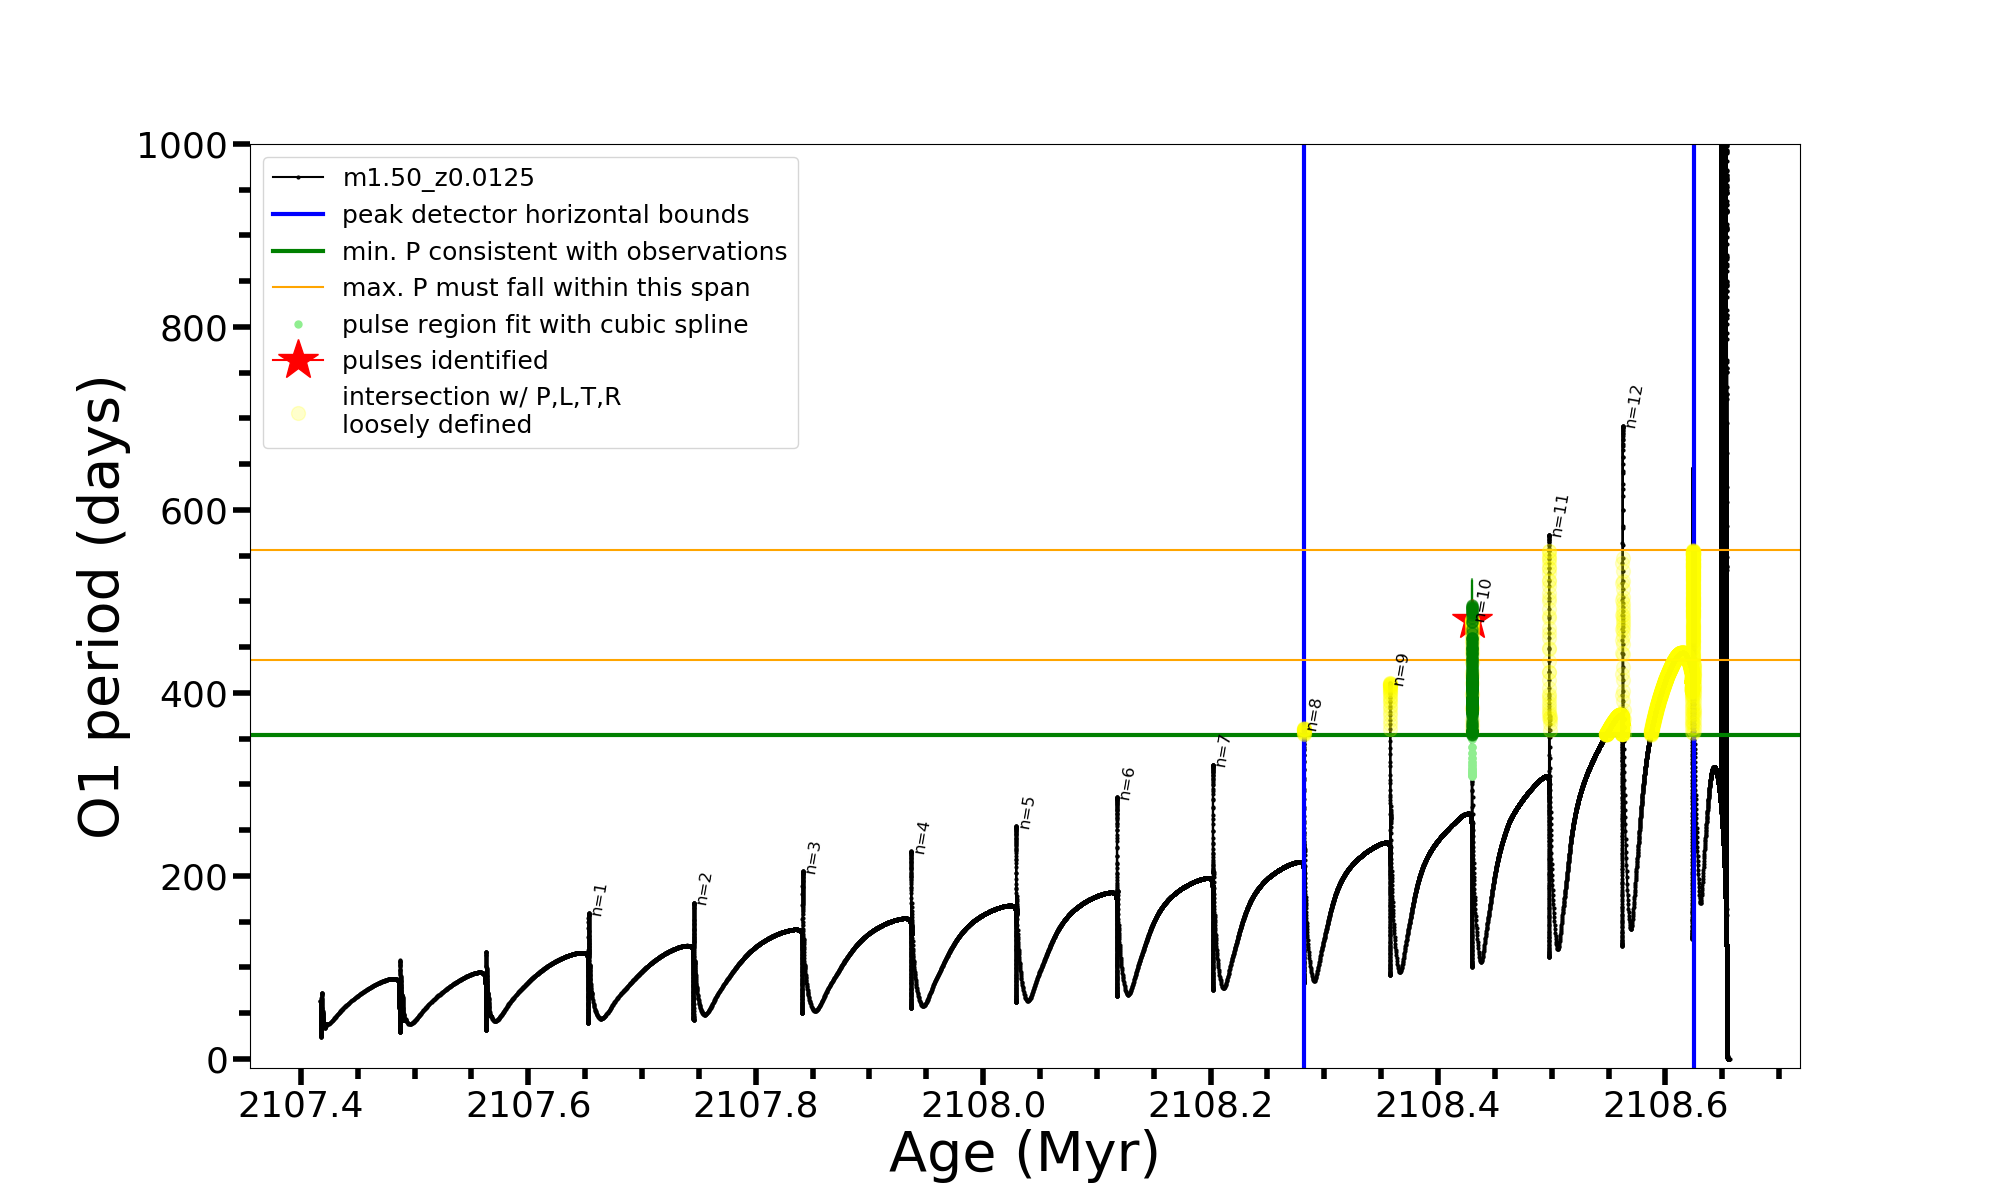Click the green legend line swatch
2000x1200 pixels.
(x=298, y=251)
